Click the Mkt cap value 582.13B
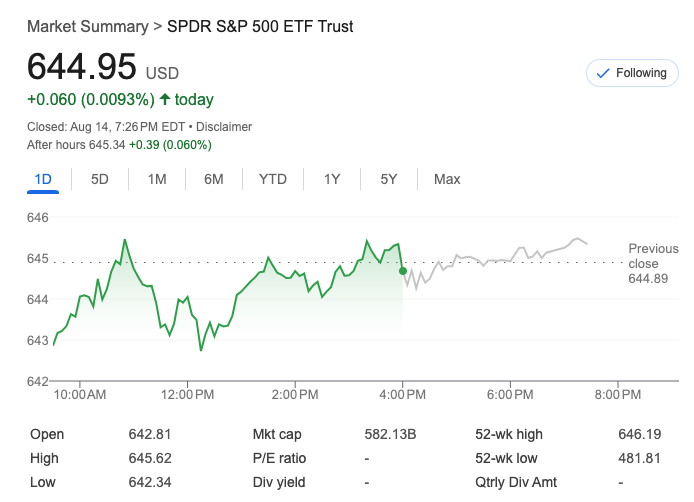Viewport: 694px width, 502px height. (390, 435)
